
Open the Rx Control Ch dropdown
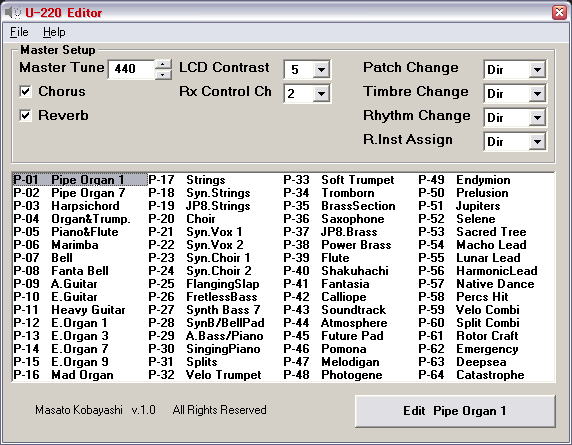click(321, 94)
